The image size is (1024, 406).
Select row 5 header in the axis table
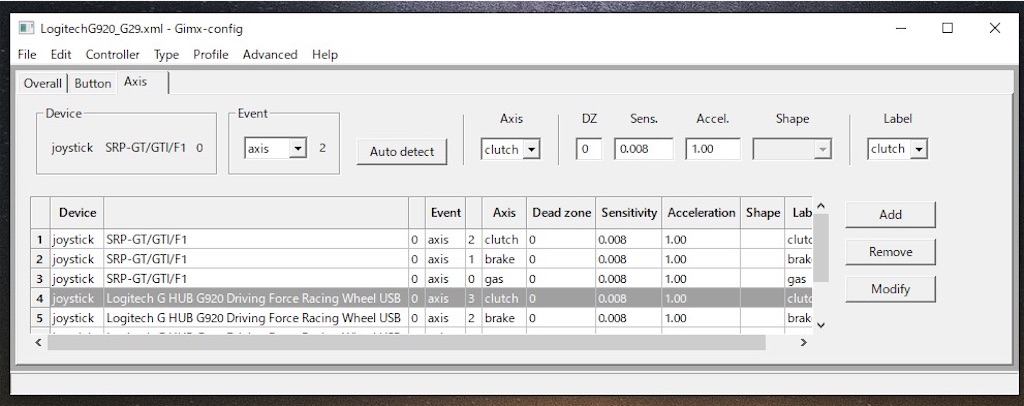tap(40, 318)
